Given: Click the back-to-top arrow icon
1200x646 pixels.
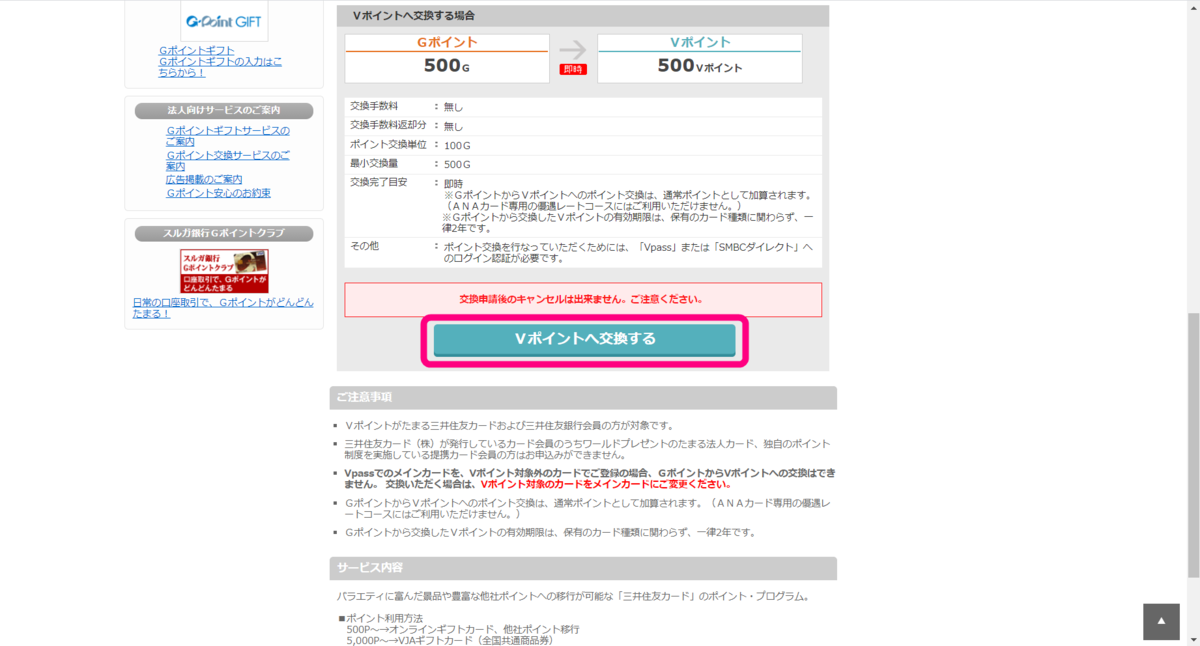Looking at the screenshot, I should (1161, 621).
